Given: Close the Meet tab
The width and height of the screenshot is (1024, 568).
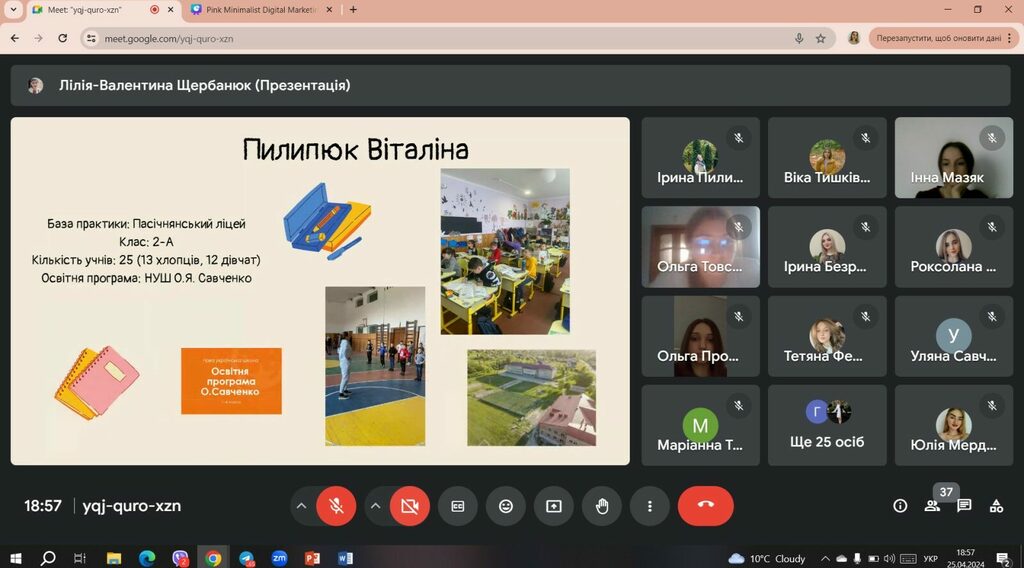Looking at the screenshot, I should [x=170, y=10].
